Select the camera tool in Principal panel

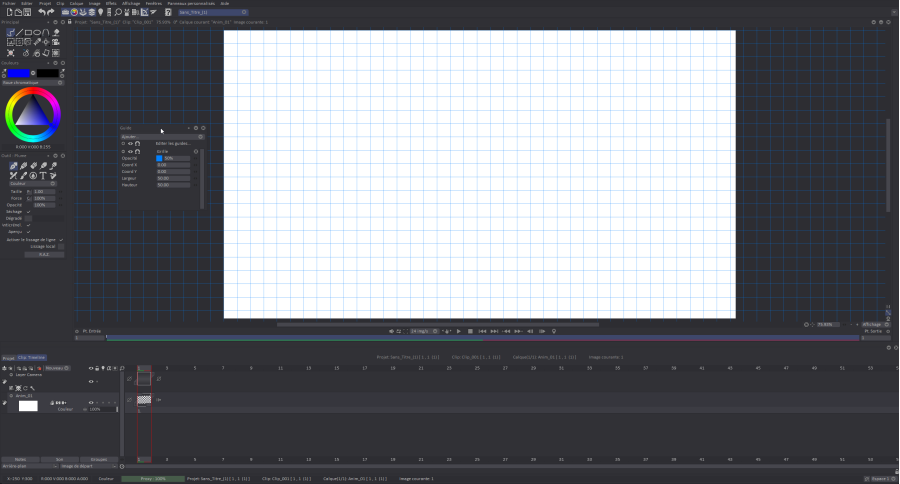coord(56,42)
